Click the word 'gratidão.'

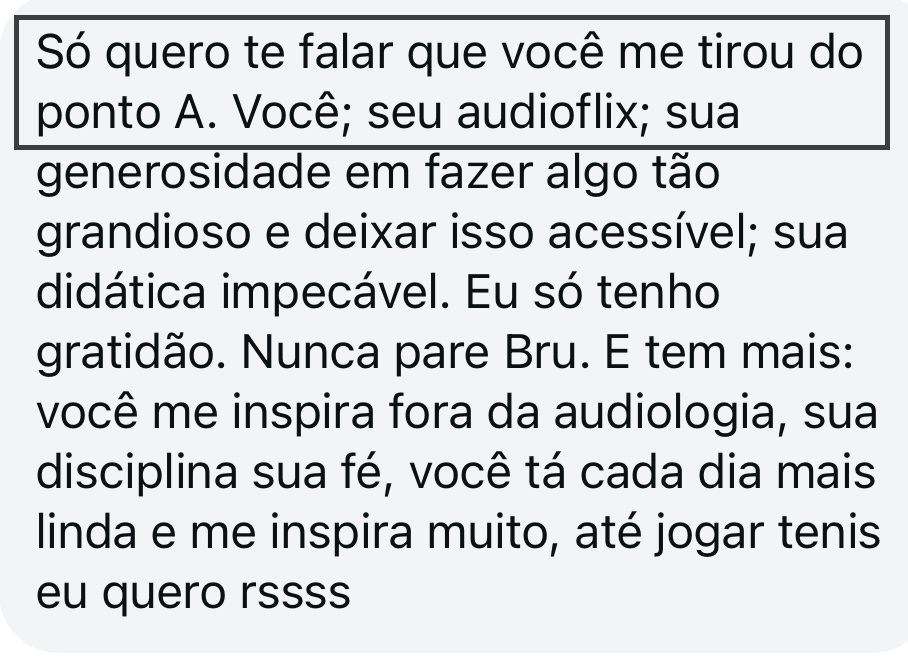coord(131,355)
